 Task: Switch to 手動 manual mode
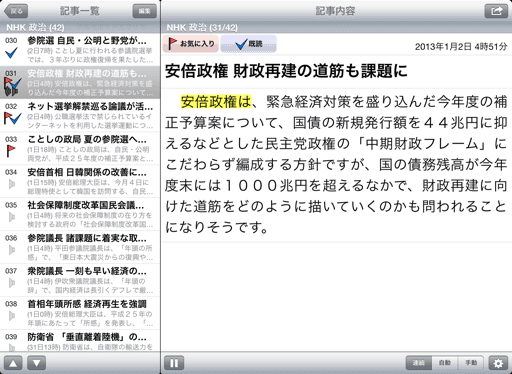(471, 363)
